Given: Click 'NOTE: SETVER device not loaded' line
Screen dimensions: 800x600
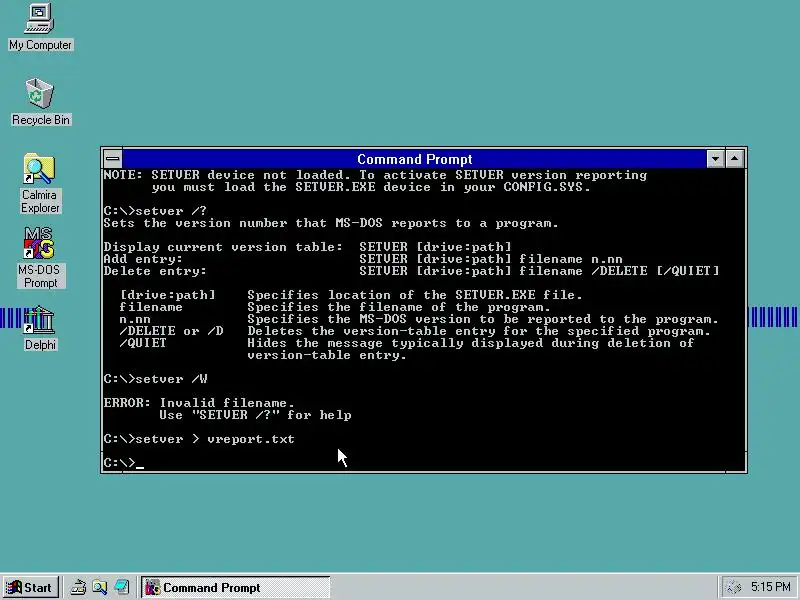Looking at the screenshot, I should 375,175.
